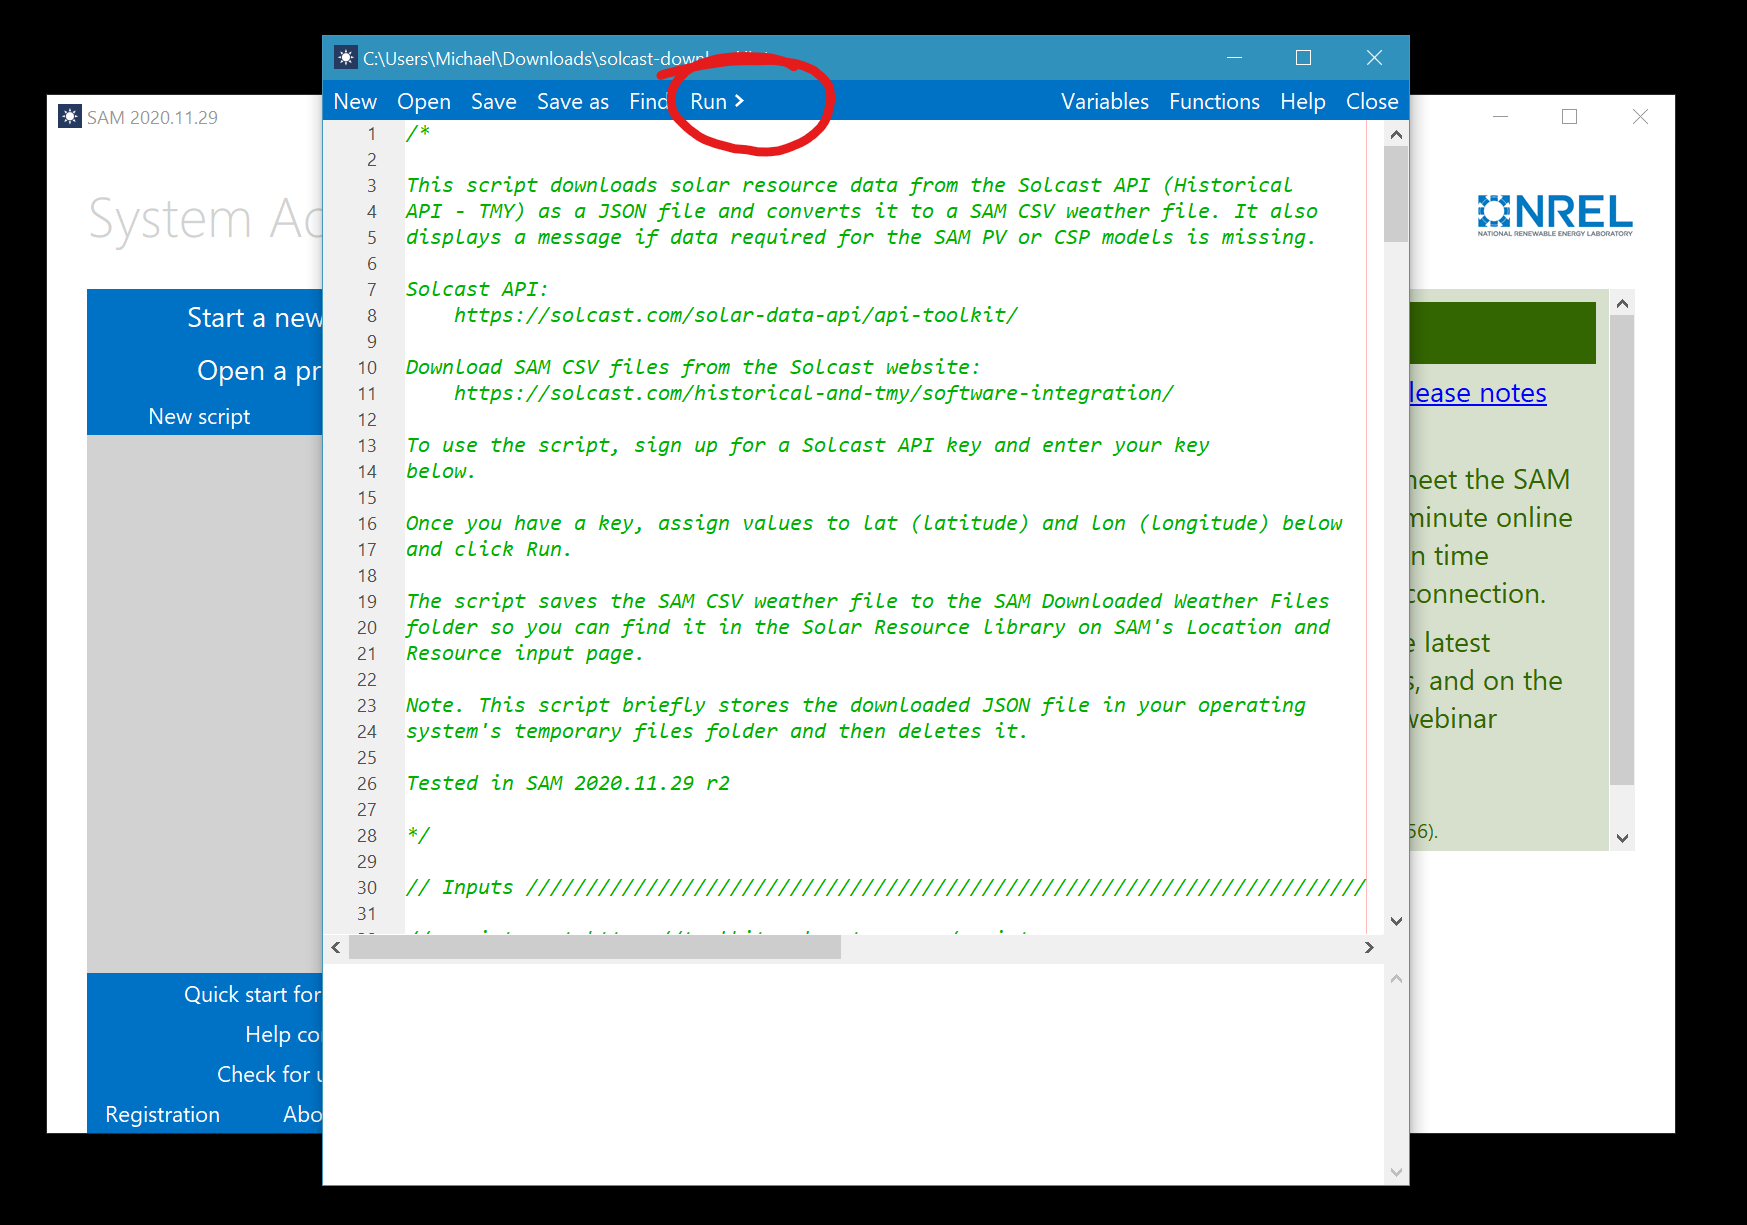Click script editor vertical scrollbar thumb
This screenshot has height=1225, width=1747.
coord(1396,194)
